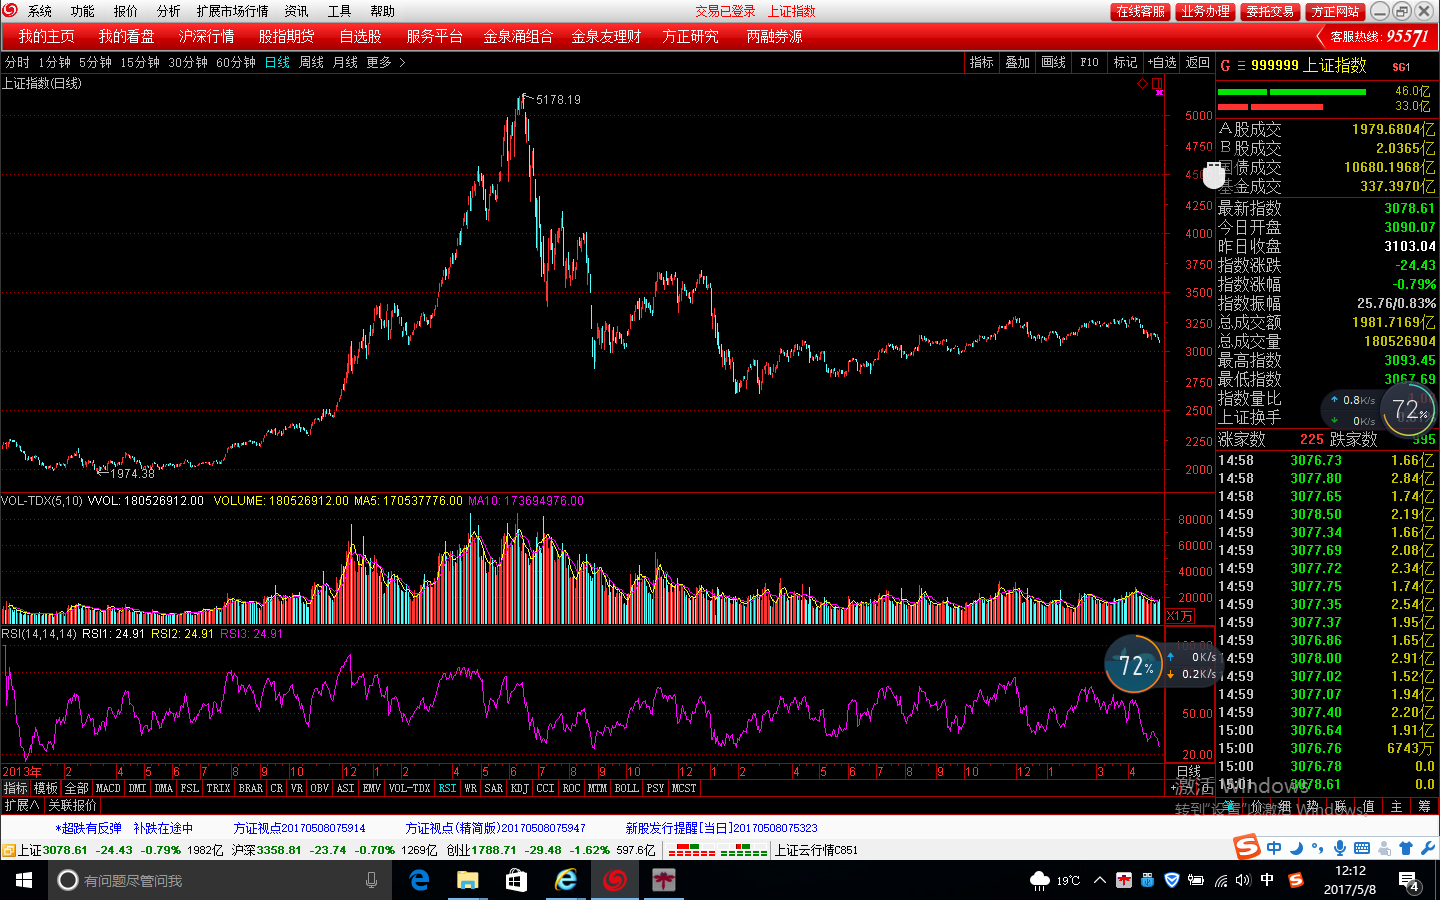Select the 周线 weekly period
Viewport: 1440px width, 900px height.
pyautogui.click(x=312, y=62)
